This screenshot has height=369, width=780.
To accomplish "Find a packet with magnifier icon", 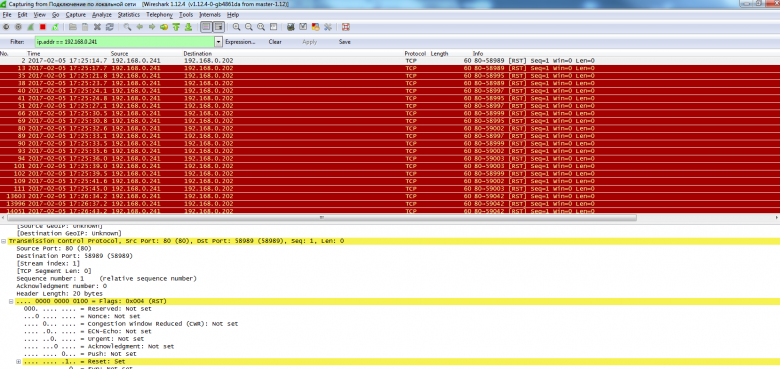I will pyautogui.click(x=127, y=27).
